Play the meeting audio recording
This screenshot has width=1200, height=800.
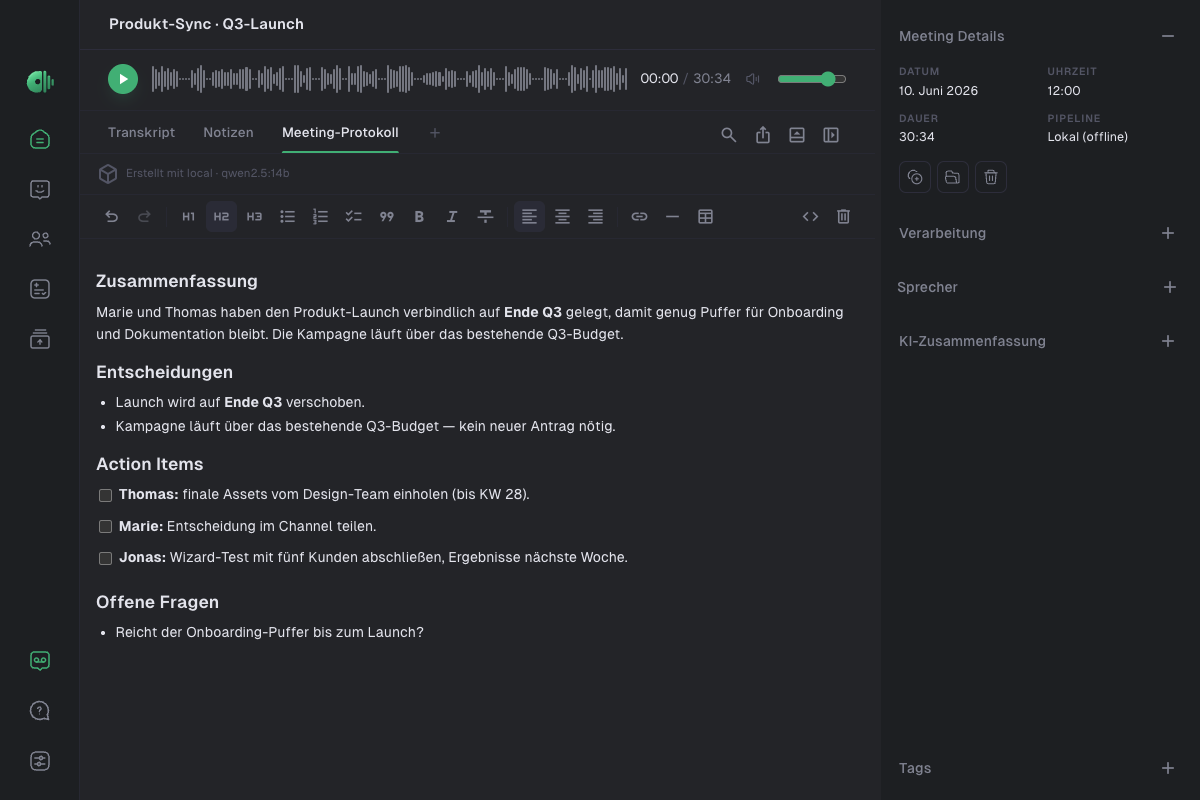123,79
